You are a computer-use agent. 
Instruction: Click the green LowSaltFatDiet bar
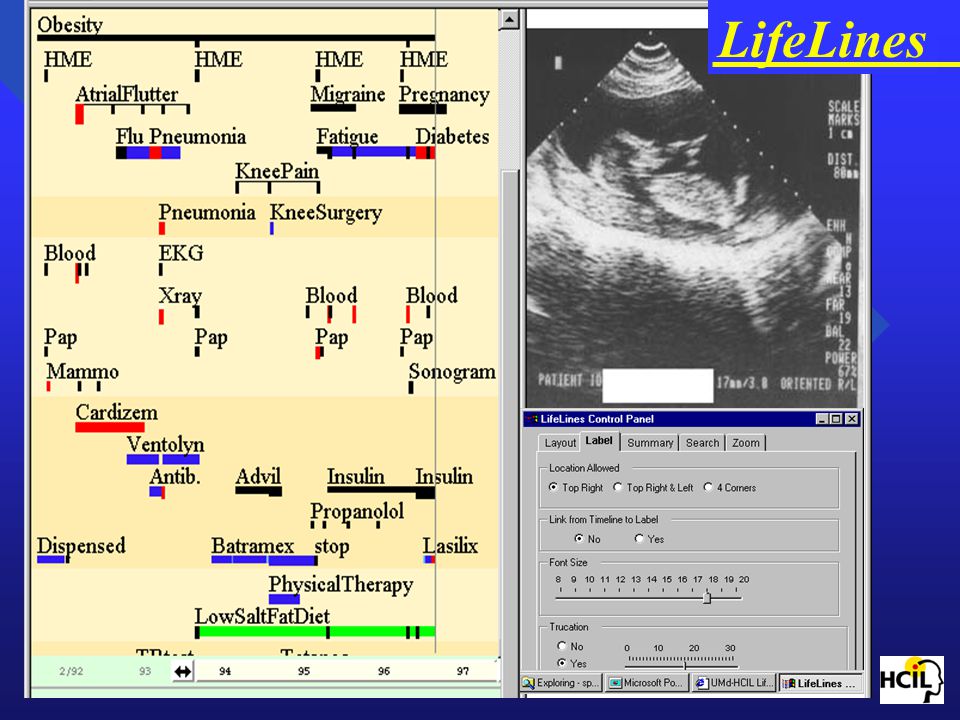(316, 632)
